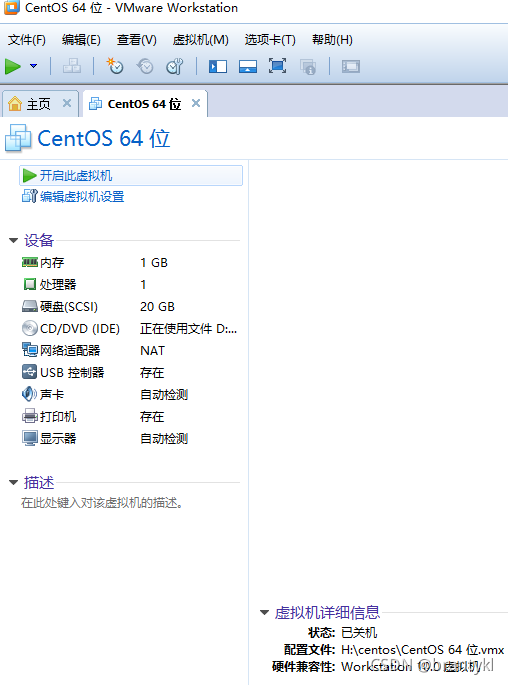The image size is (508, 685).
Task: Click the 20 GB disk value
Action: [157, 307]
